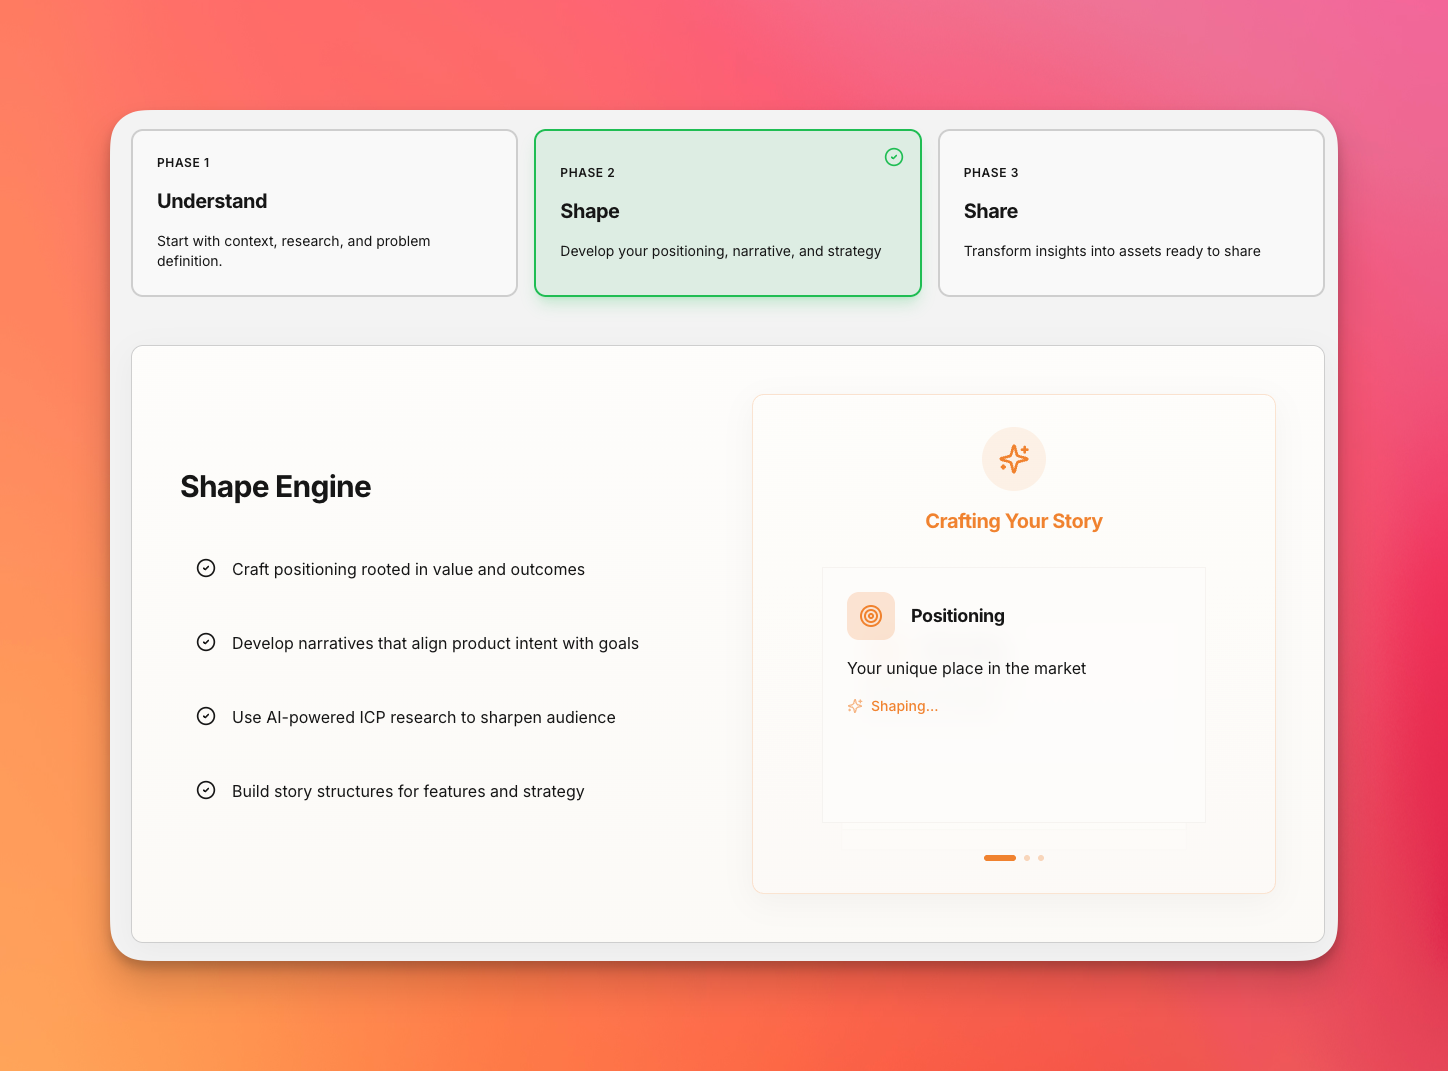Go to the second carousel dot
The width and height of the screenshot is (1448, 1071).
coord(1027,858)
